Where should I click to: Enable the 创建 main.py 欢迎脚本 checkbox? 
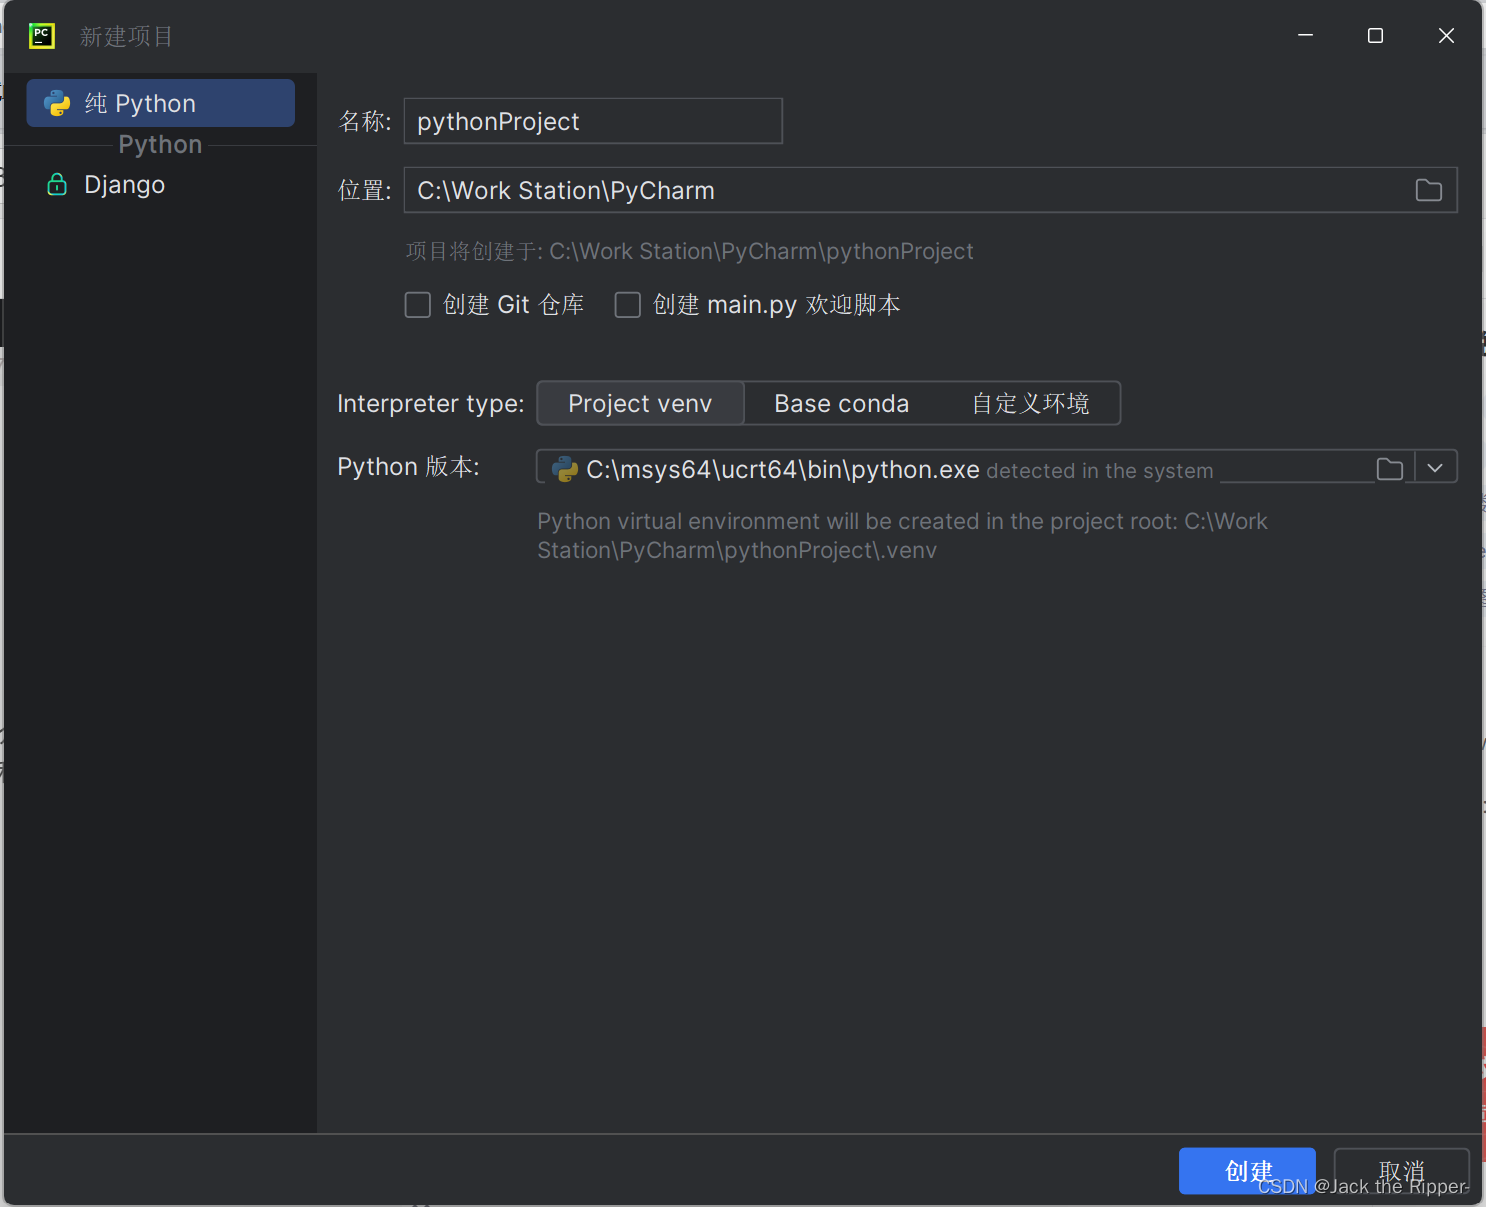628,305
